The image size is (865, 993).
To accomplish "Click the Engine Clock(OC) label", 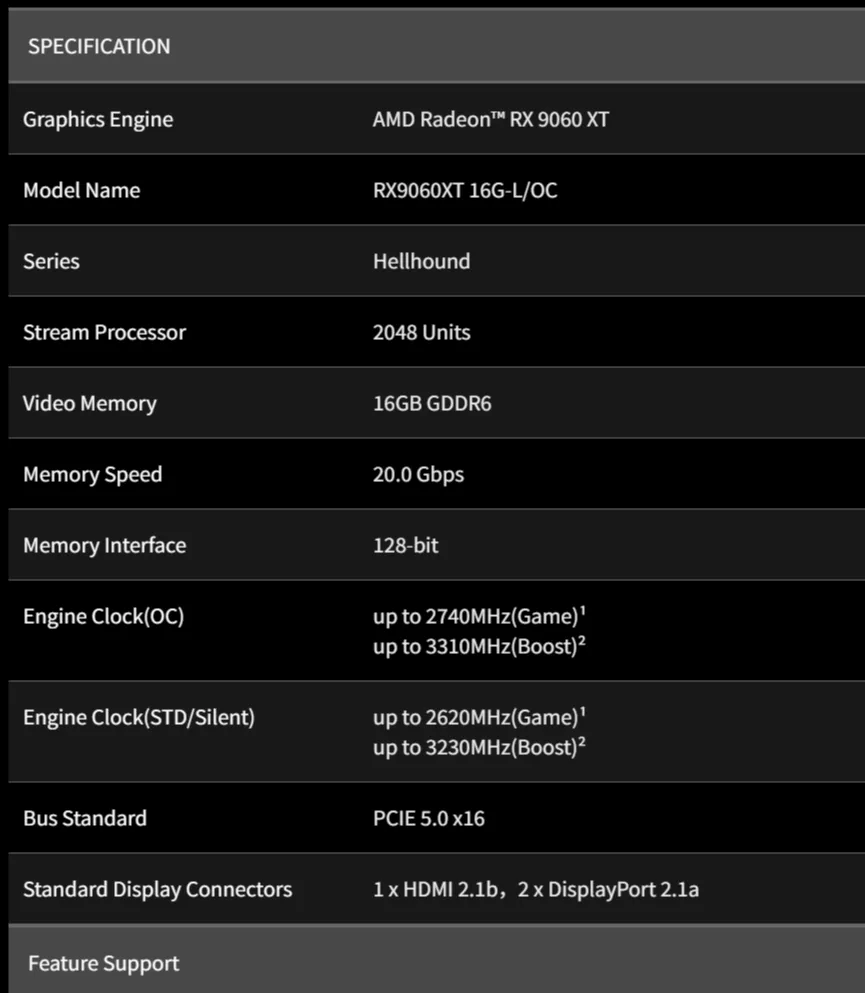I will tap(103, 616).
